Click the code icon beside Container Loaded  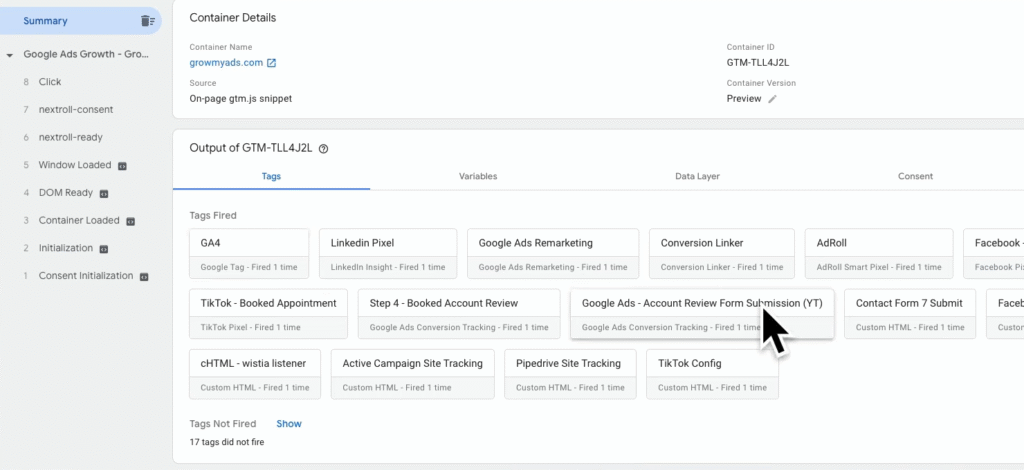130,221
